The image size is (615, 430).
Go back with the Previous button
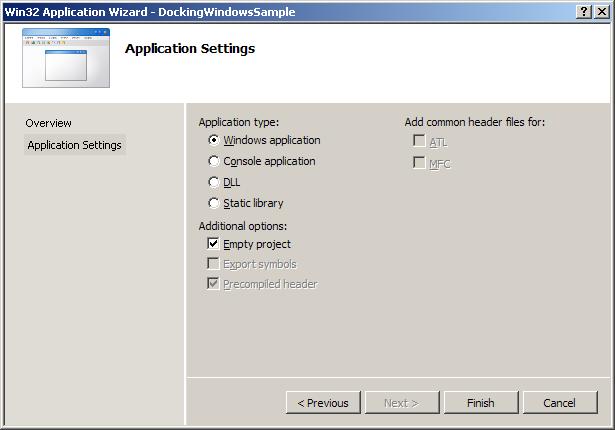323,403
